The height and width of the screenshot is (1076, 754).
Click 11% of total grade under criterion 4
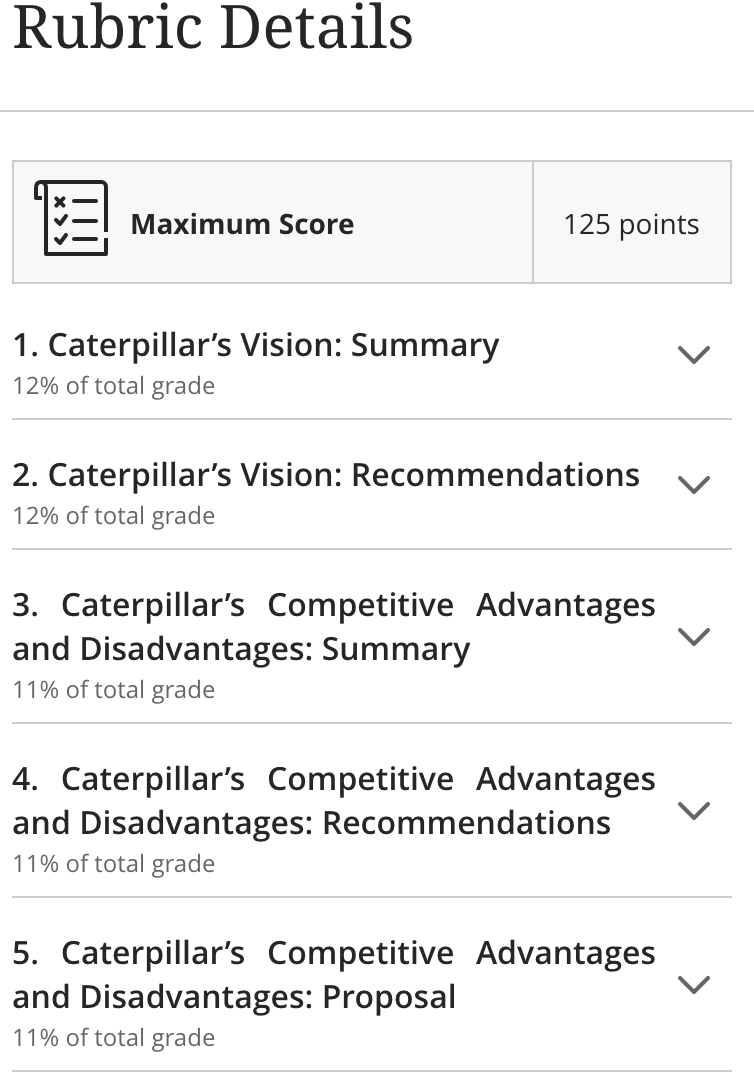pyautogui.click(x=114, y=863)
